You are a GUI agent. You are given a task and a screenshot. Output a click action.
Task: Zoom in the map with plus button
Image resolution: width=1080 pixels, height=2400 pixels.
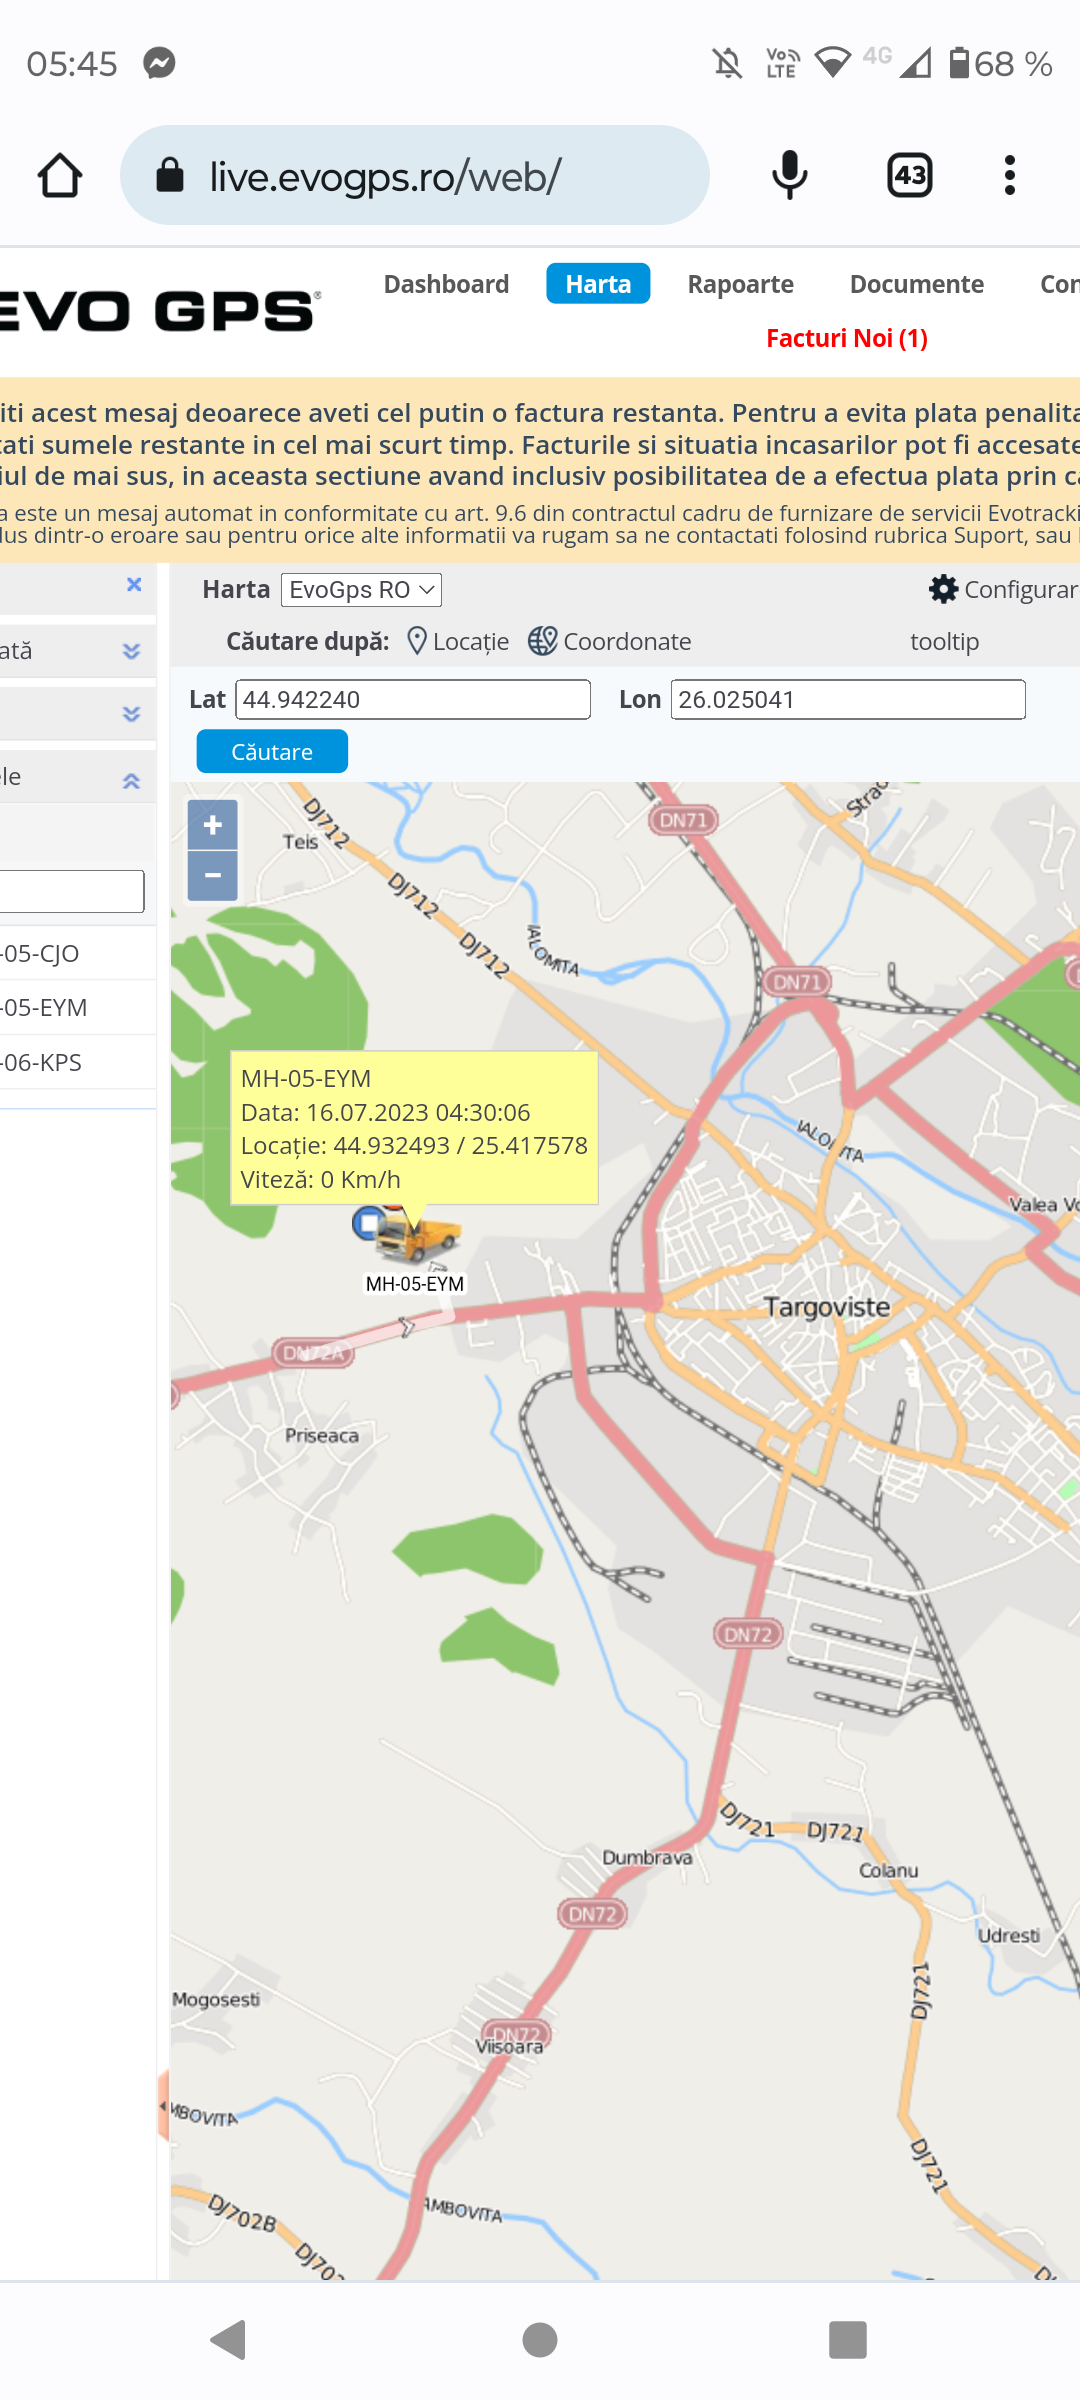point(212,825)
